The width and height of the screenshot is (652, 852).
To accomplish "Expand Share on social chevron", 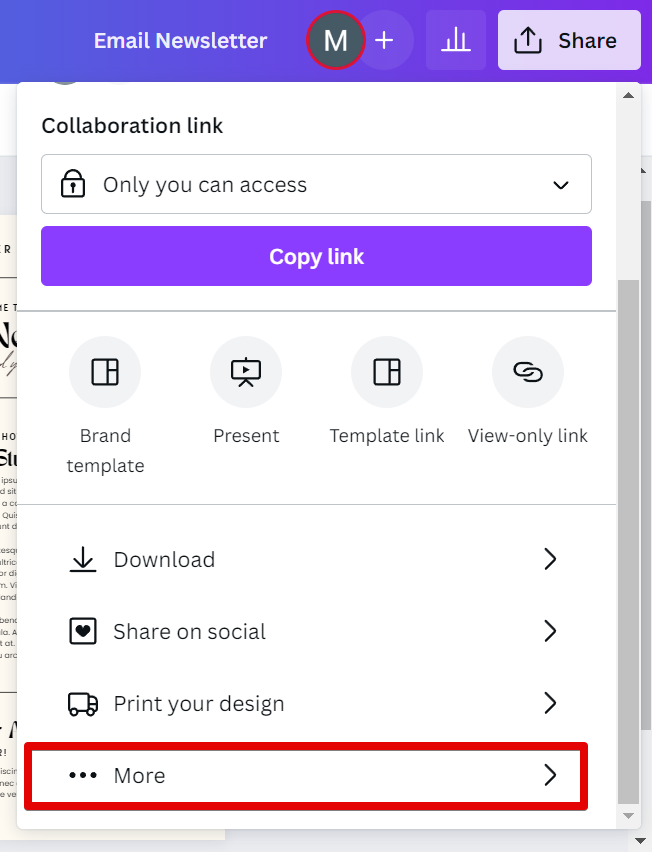I will 549,631.
